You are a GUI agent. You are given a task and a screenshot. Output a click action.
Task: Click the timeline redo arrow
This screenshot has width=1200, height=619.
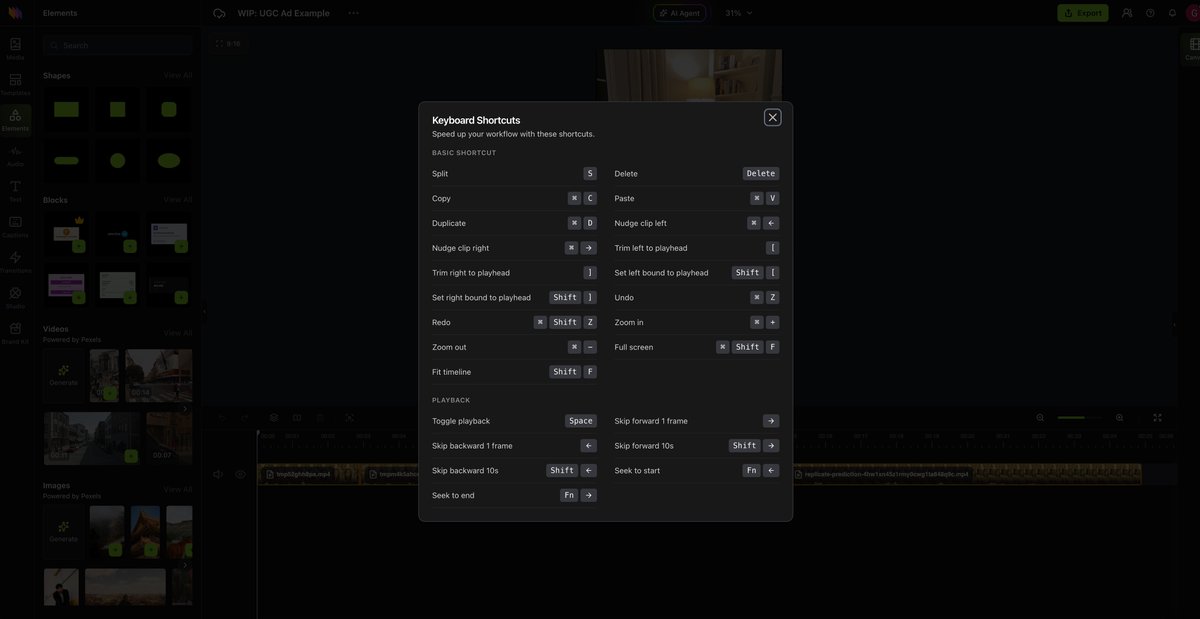point(244,417)
